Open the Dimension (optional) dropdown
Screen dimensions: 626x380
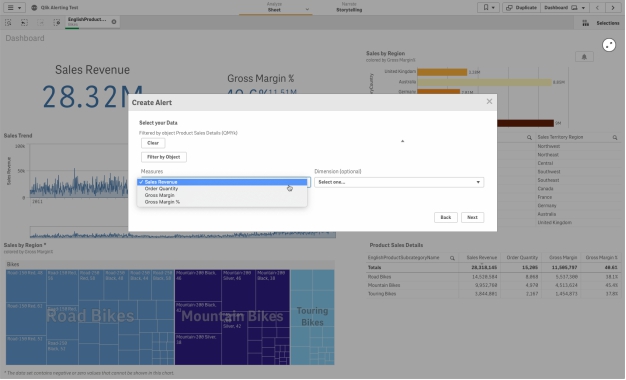pyautogui.click(x=399, y=182)
